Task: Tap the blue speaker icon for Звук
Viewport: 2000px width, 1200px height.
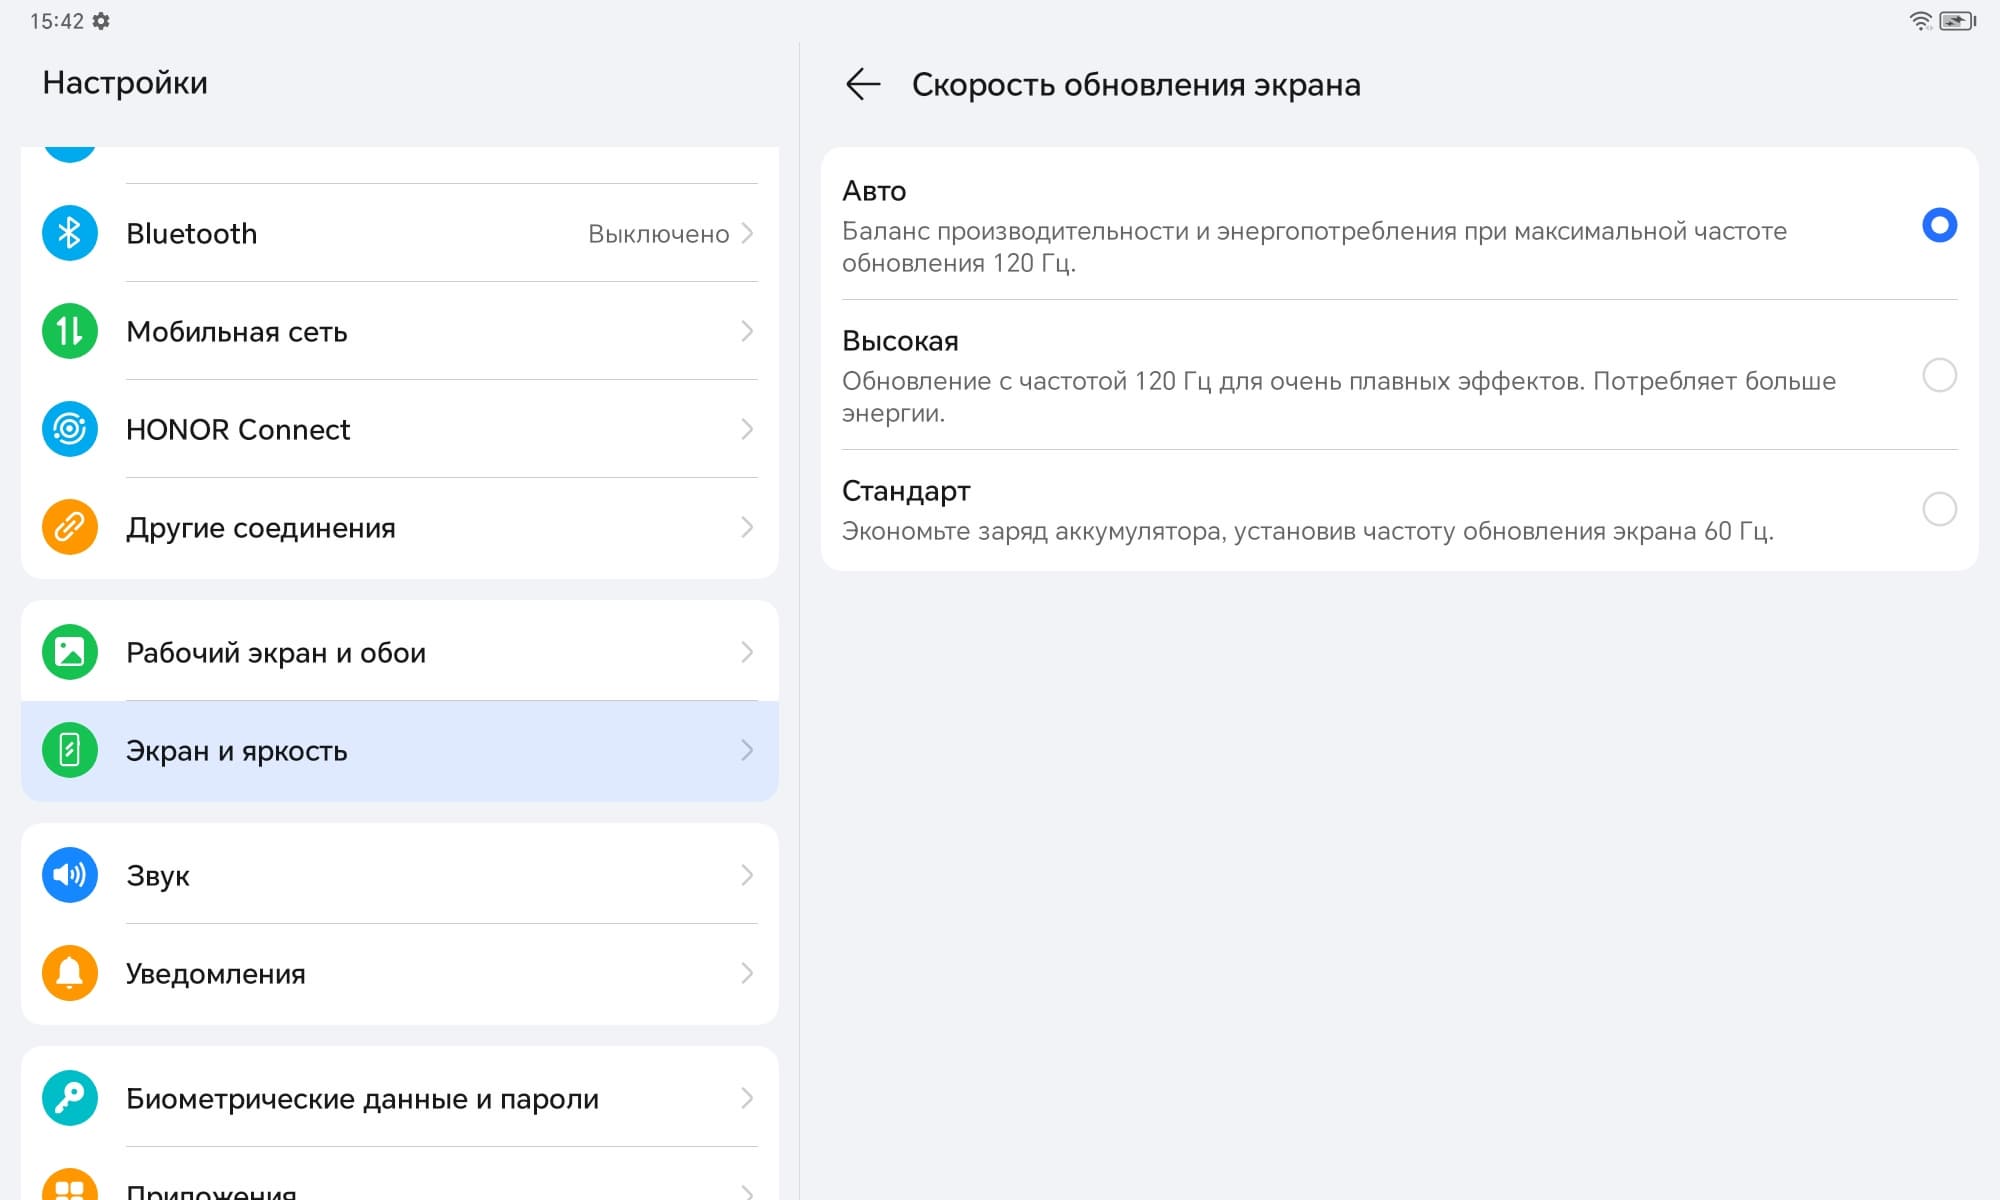Action: 69,875
